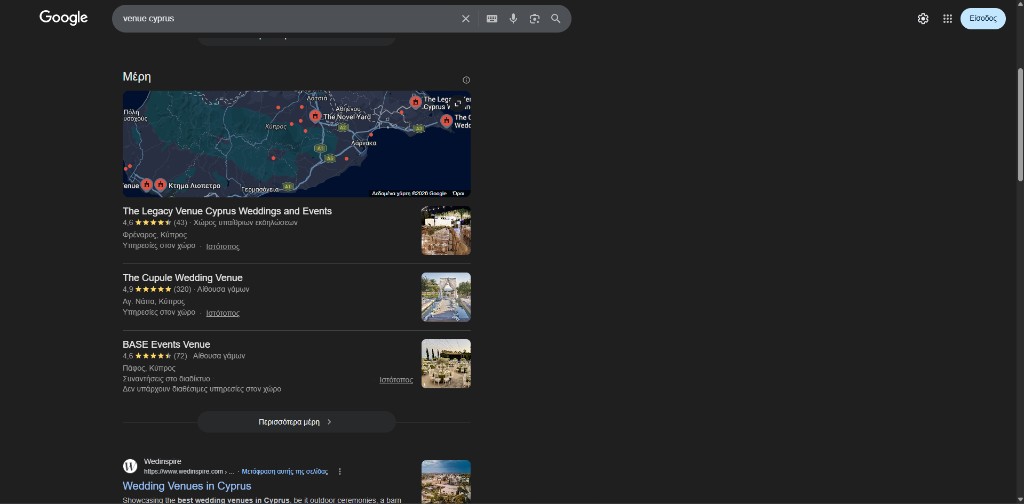Viewport: 1024px width, 504px height.
Task: Start voice search with the microphone icon
Action: (x=513, y=19)
